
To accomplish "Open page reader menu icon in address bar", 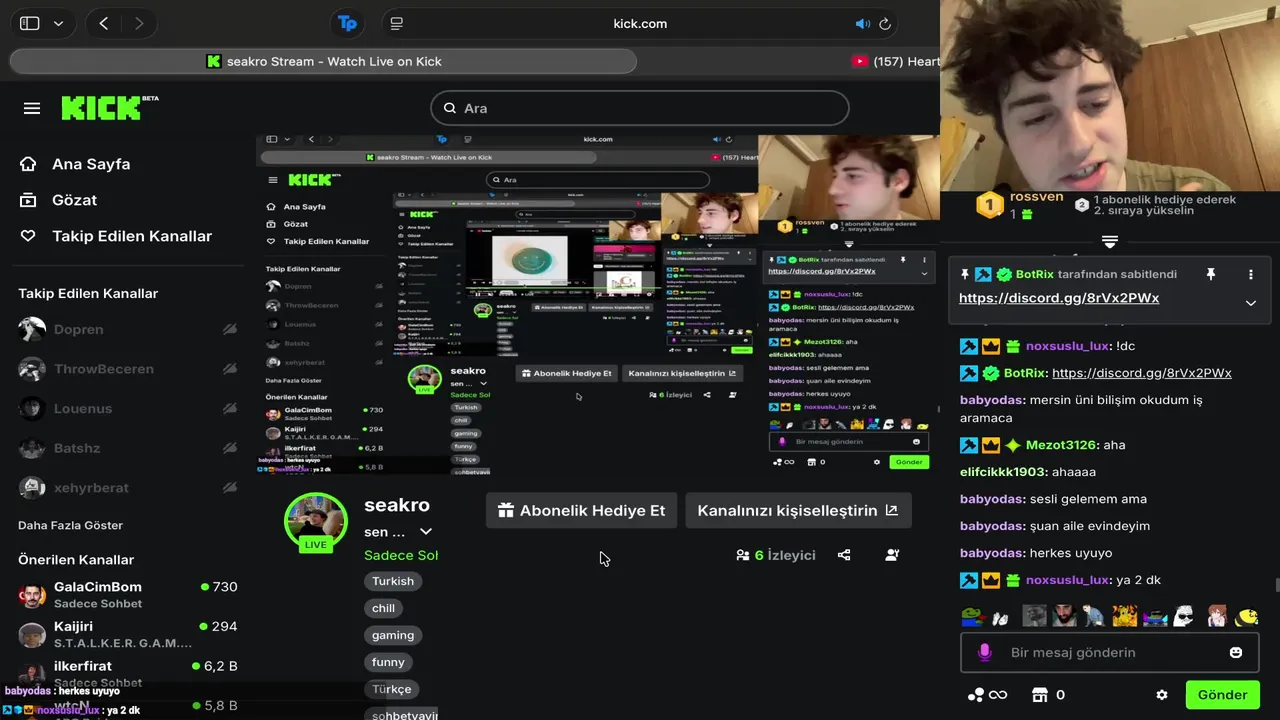I will 397,23.
